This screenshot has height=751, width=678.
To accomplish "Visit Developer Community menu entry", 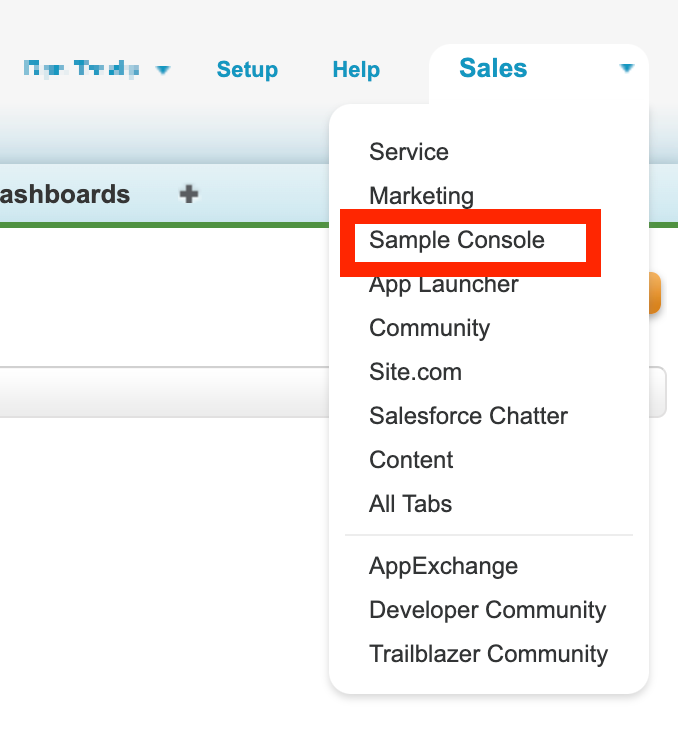I will 487,610.
